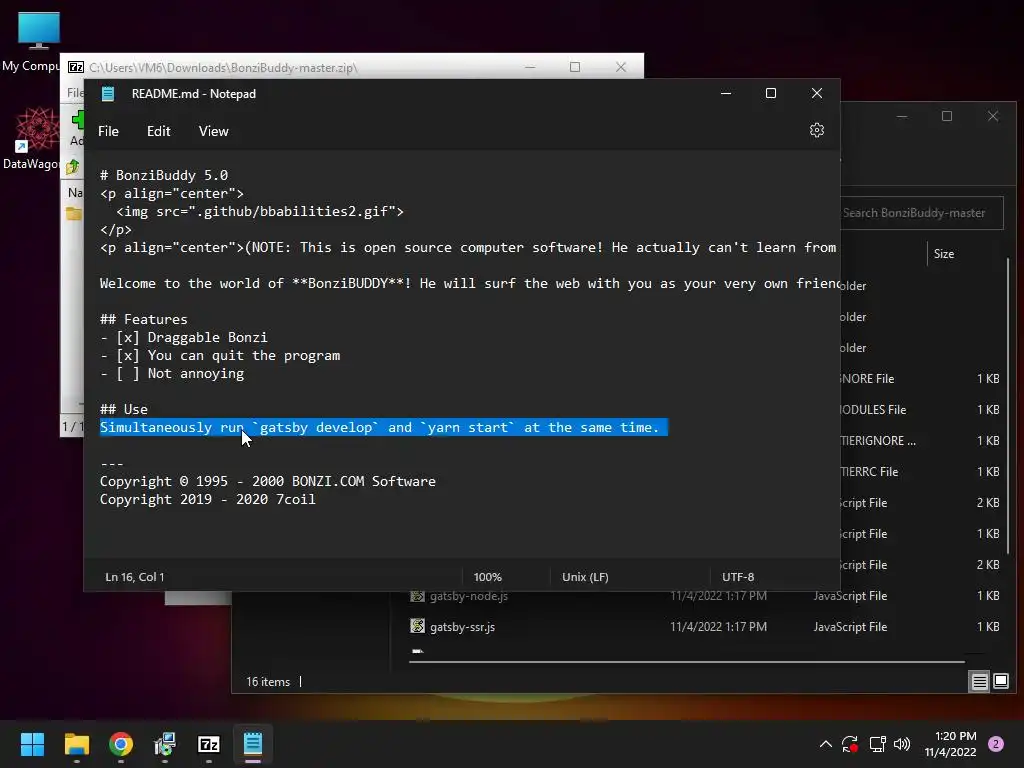
Task: Click the 7-Zip Add green plus icon
Action: 78,120
